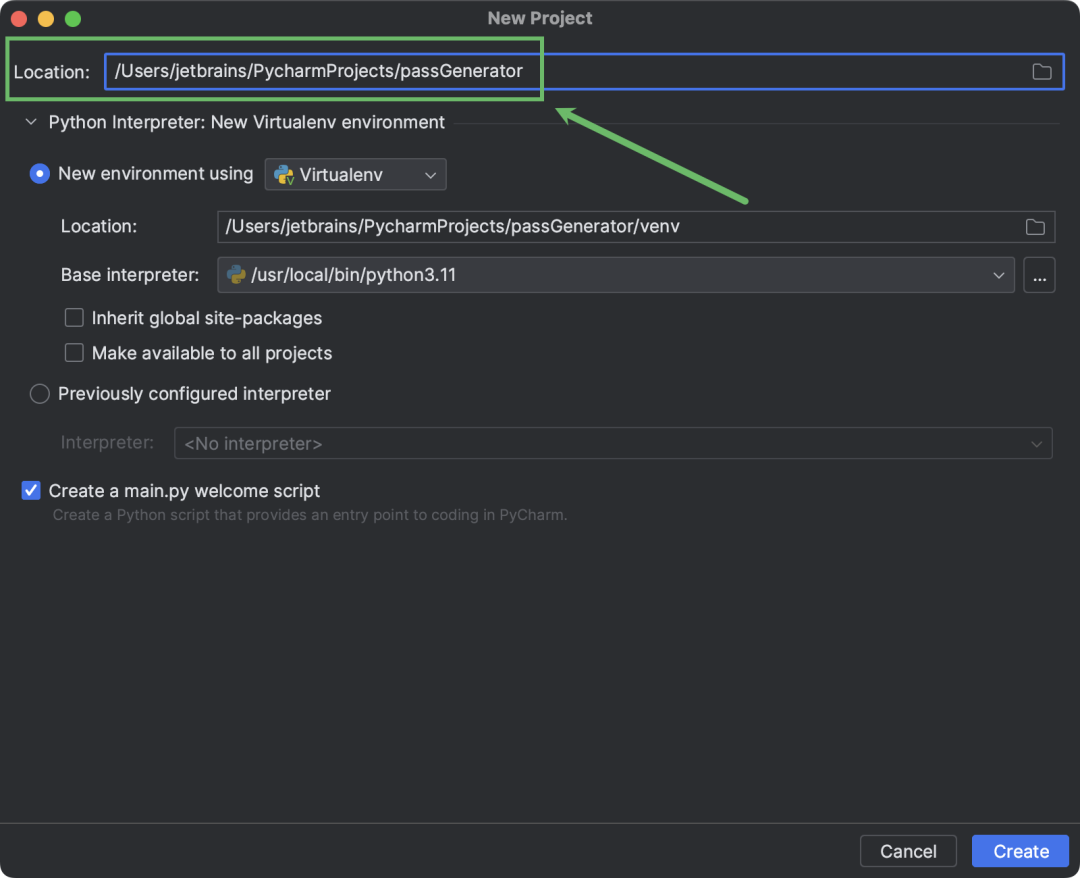Maximize the New Project window
The height and width of the screenshot is (878, 1080).
(x=73, y=19)
